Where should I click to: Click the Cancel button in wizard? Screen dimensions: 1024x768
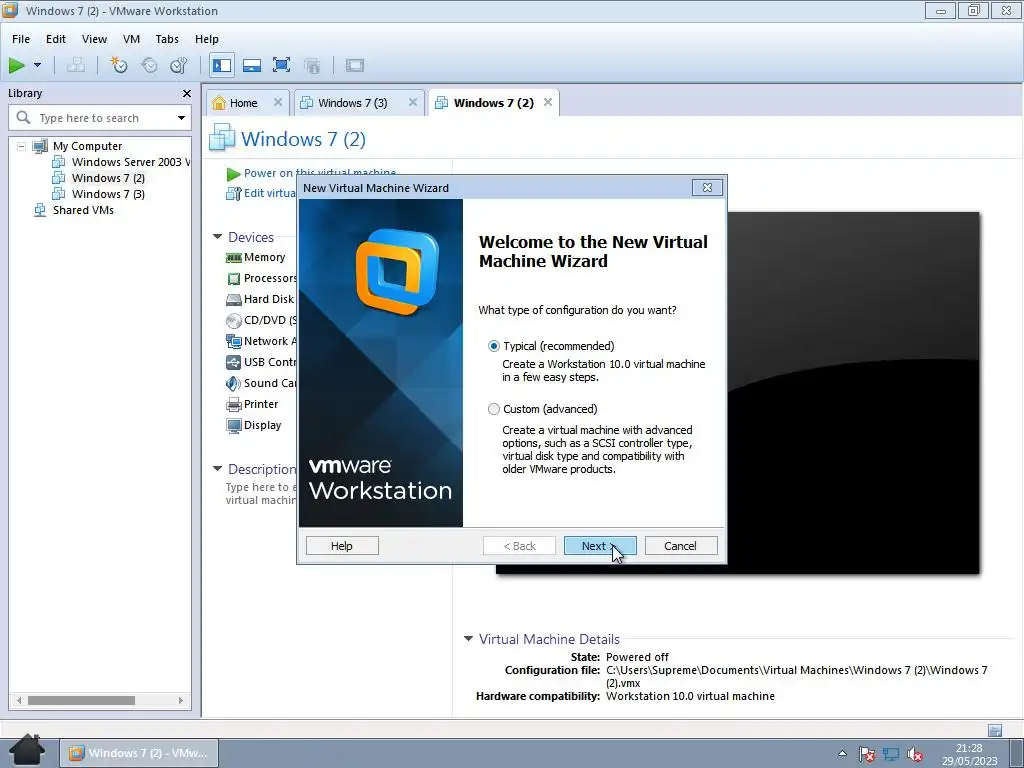(680, 546)
